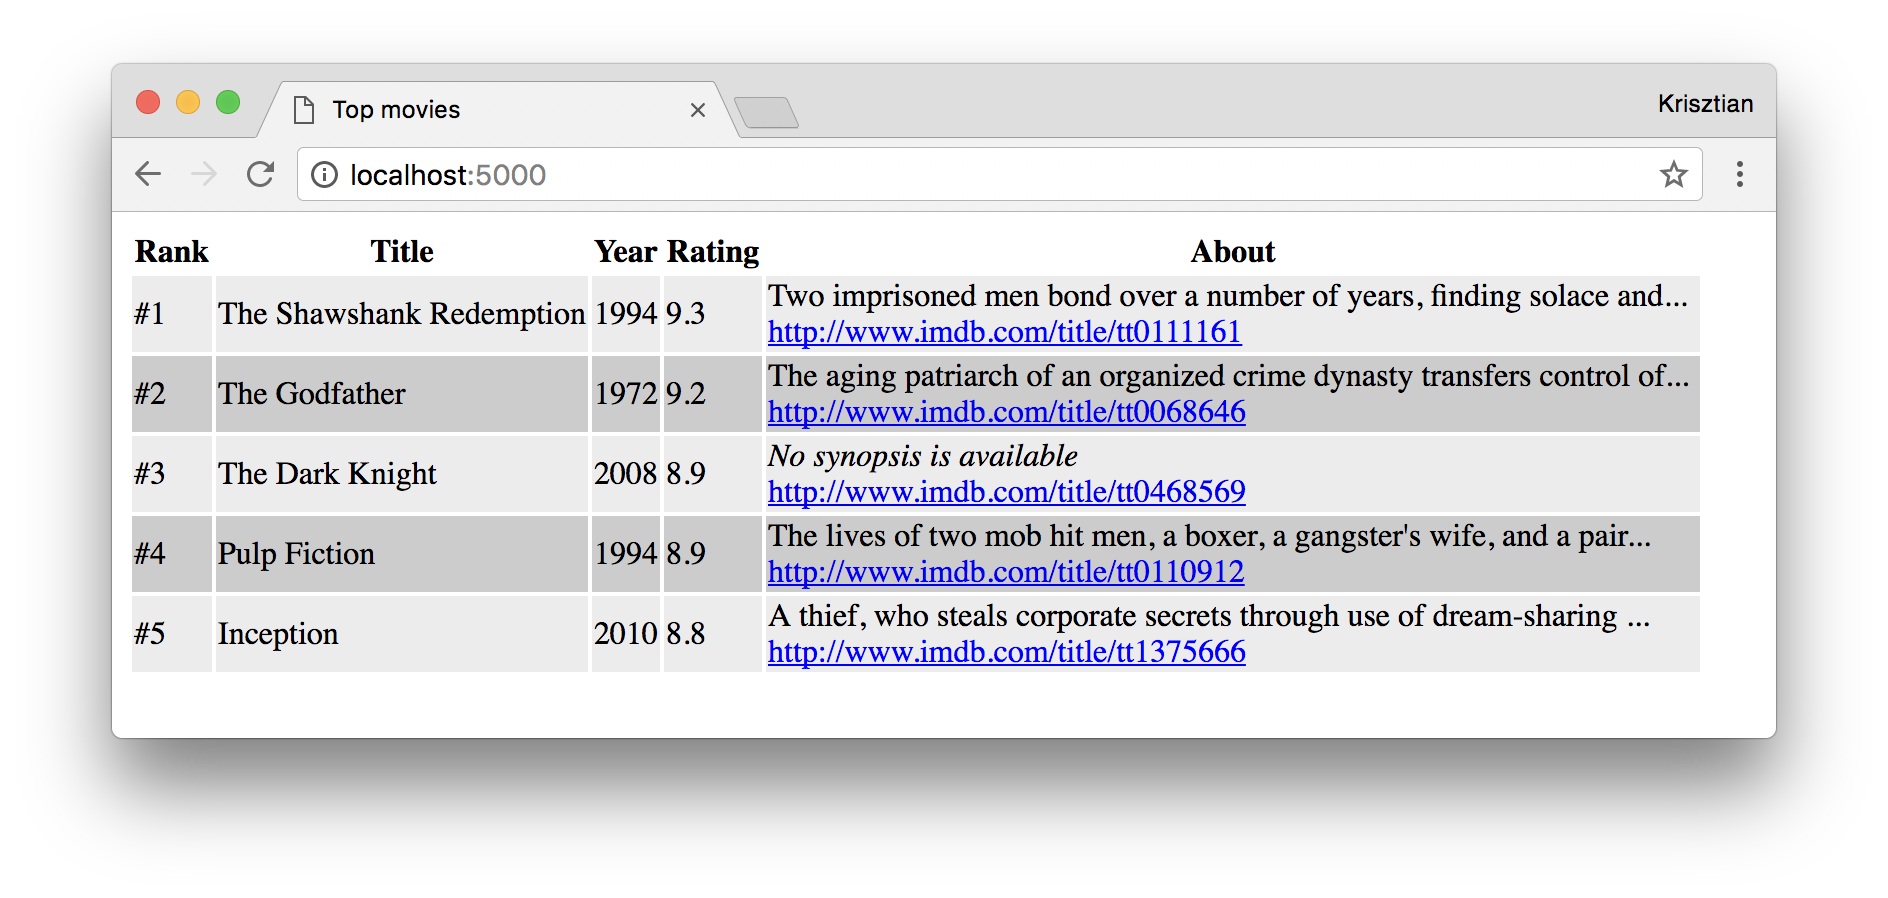Click 'No synopsis is available' text
1888x898 pixels.
tap(922, 456)
